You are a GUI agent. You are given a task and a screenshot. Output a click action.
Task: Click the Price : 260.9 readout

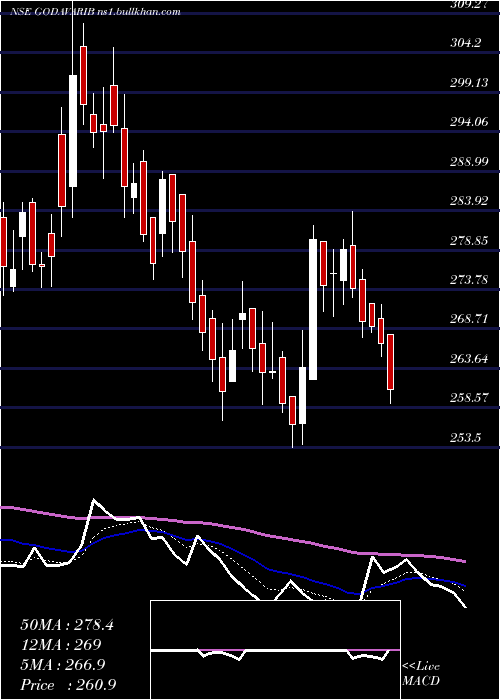(69, 684)
